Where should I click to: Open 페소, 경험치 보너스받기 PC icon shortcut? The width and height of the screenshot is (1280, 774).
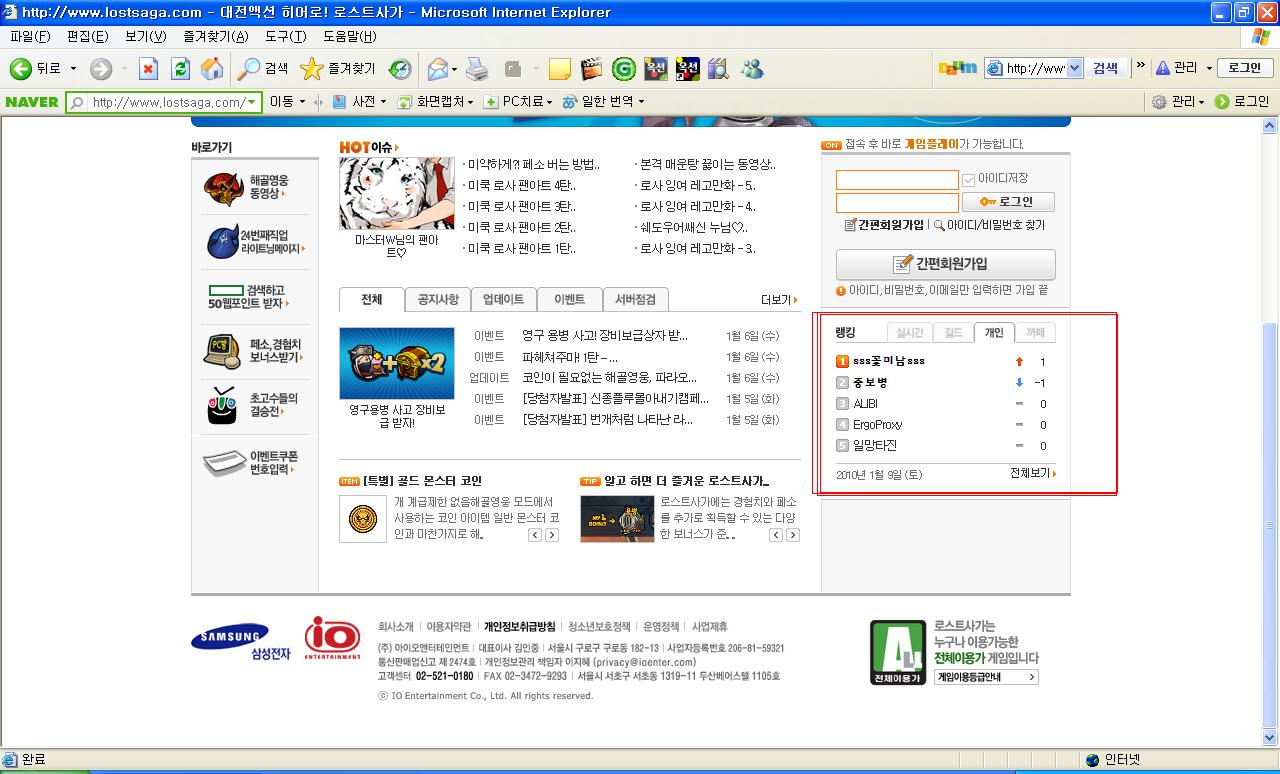coord(253,350)
